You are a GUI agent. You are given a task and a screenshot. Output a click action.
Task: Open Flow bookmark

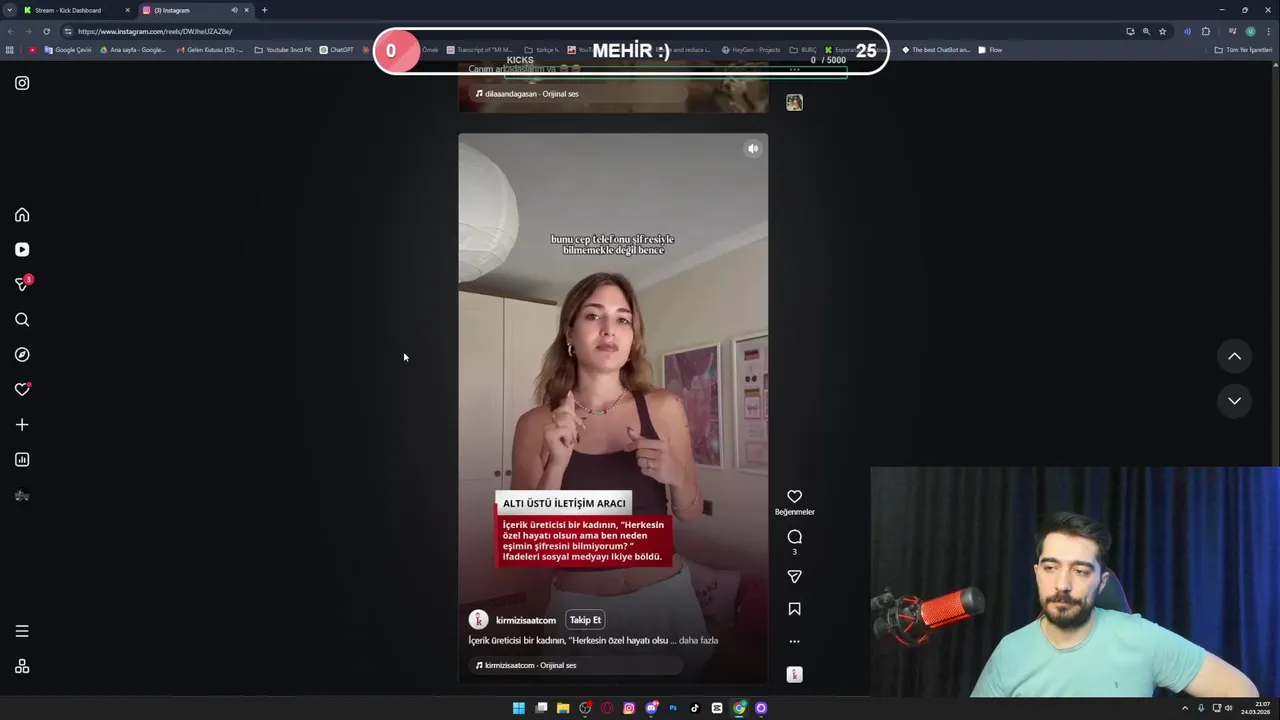(990, 50)
